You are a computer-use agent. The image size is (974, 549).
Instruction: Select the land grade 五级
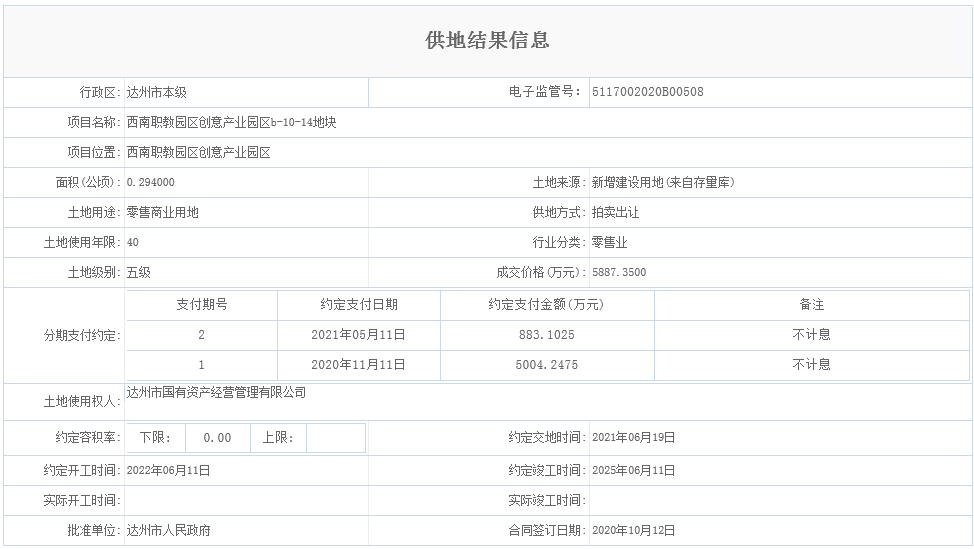(x=139, y=273)
